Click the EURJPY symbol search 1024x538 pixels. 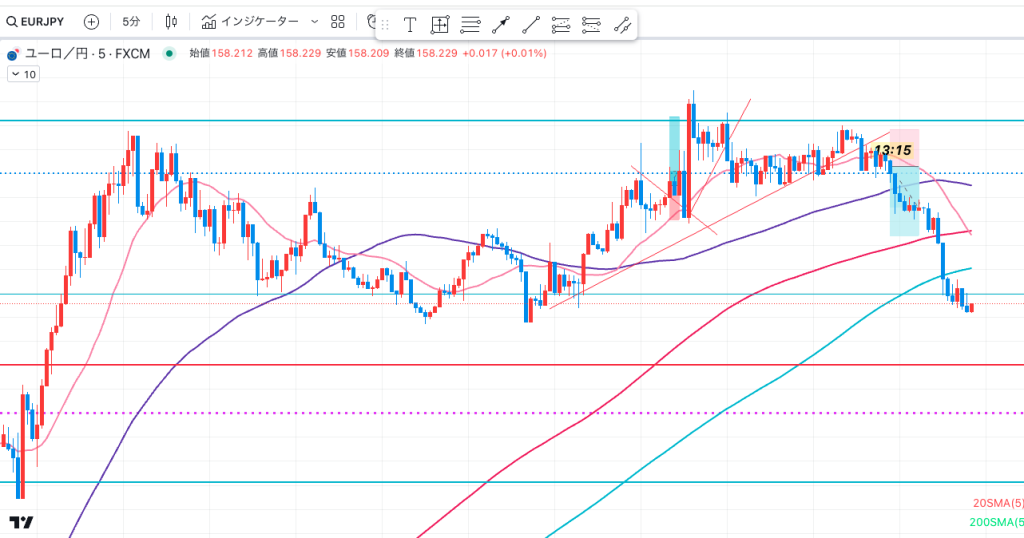[x=40, y=21]
